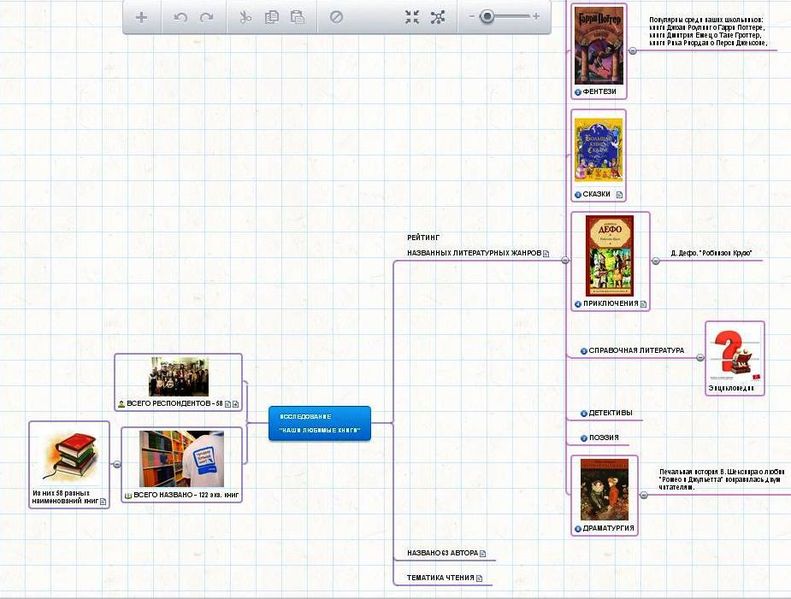Click person icon before ВСЕГО РЕСПОНДЕНТОВ
Image resolution: width=791 pixels, height=599 pixels.
pos(121,404)
